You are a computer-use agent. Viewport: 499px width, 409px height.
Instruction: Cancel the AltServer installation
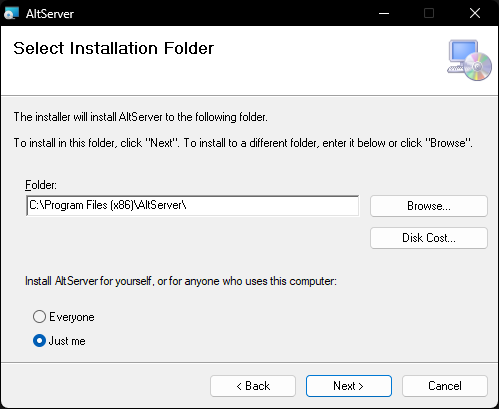[445, 386]
